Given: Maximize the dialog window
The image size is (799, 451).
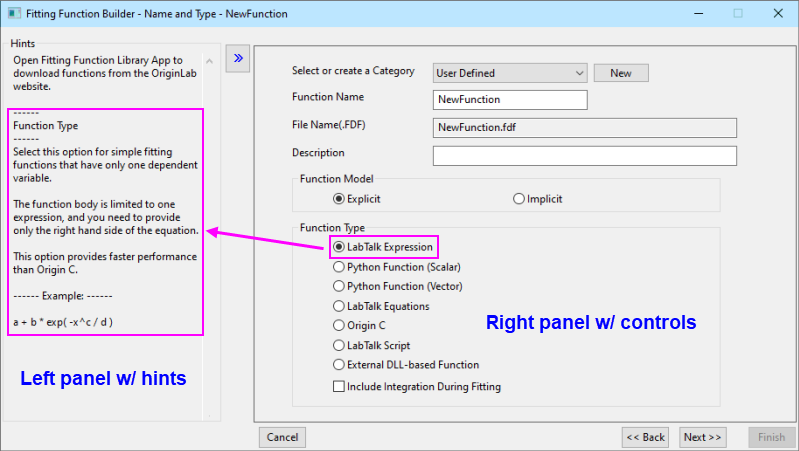Looking at the screenshot, I should [737, 14].
